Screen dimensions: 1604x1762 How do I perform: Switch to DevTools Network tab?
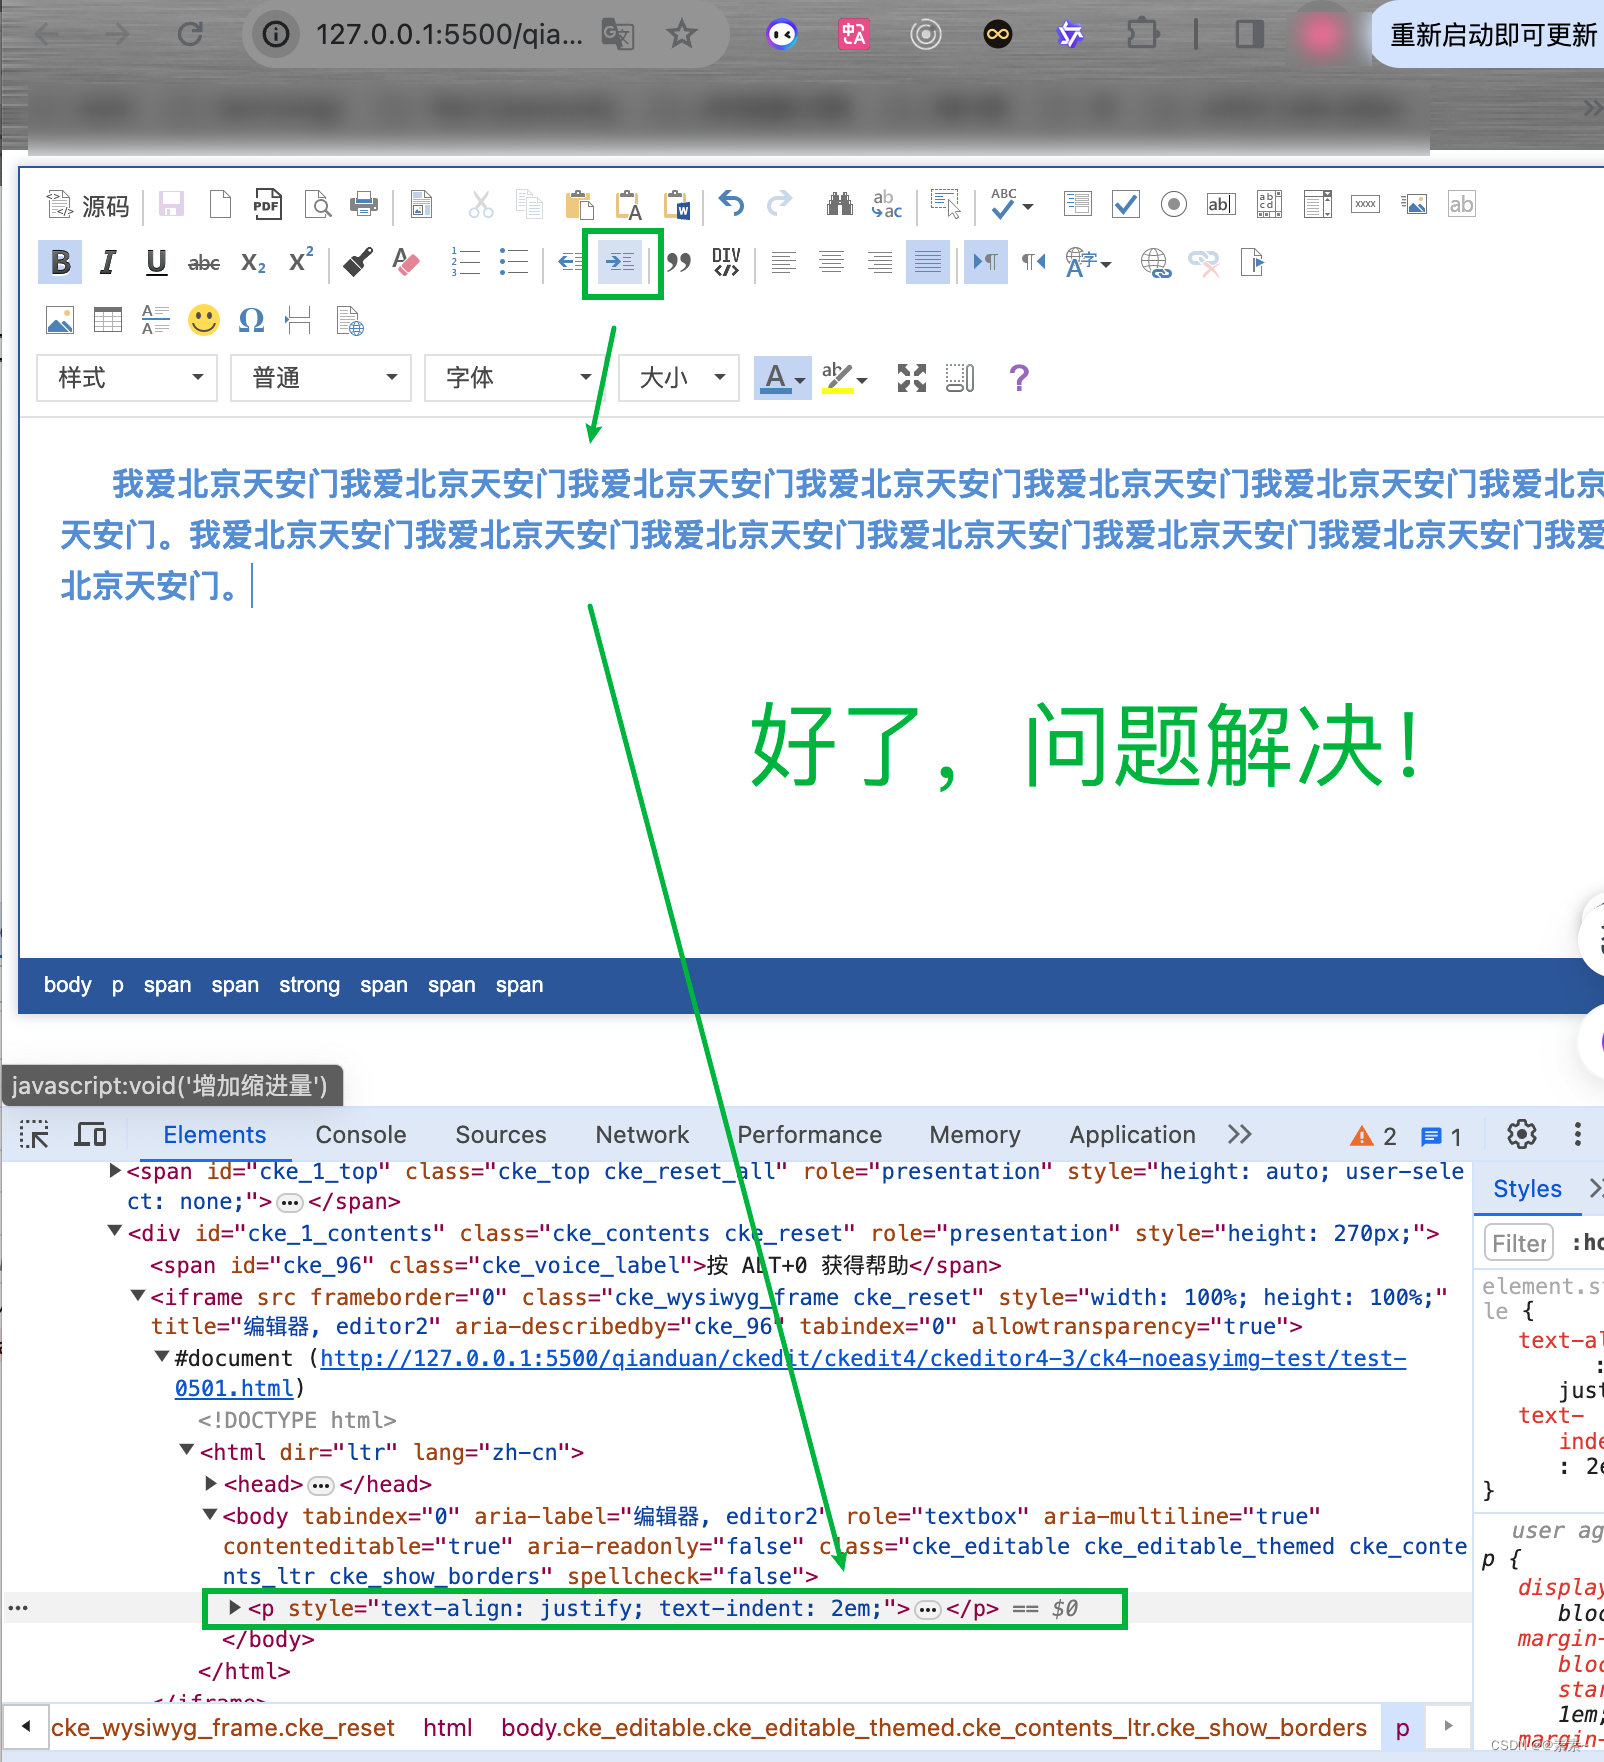642,1135
